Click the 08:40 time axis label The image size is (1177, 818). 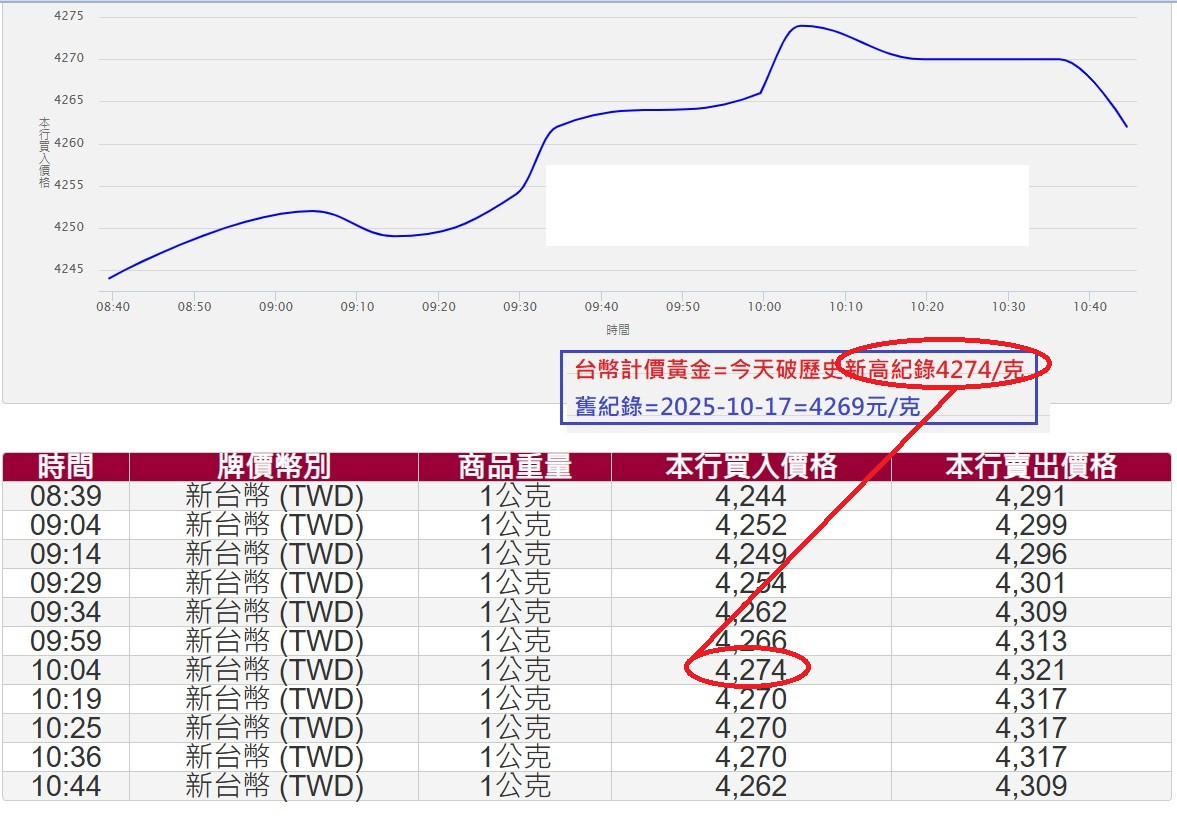[114, 308]
